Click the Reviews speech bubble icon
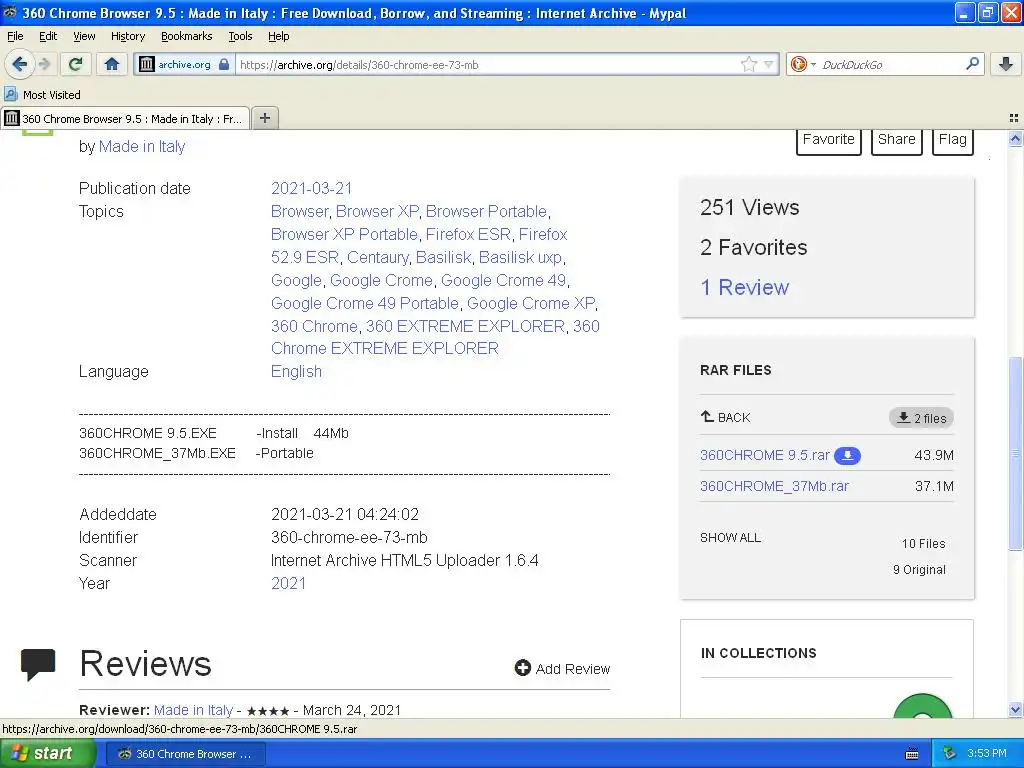The width and height of the screenshot is (1024, 768). click(38, 664)
